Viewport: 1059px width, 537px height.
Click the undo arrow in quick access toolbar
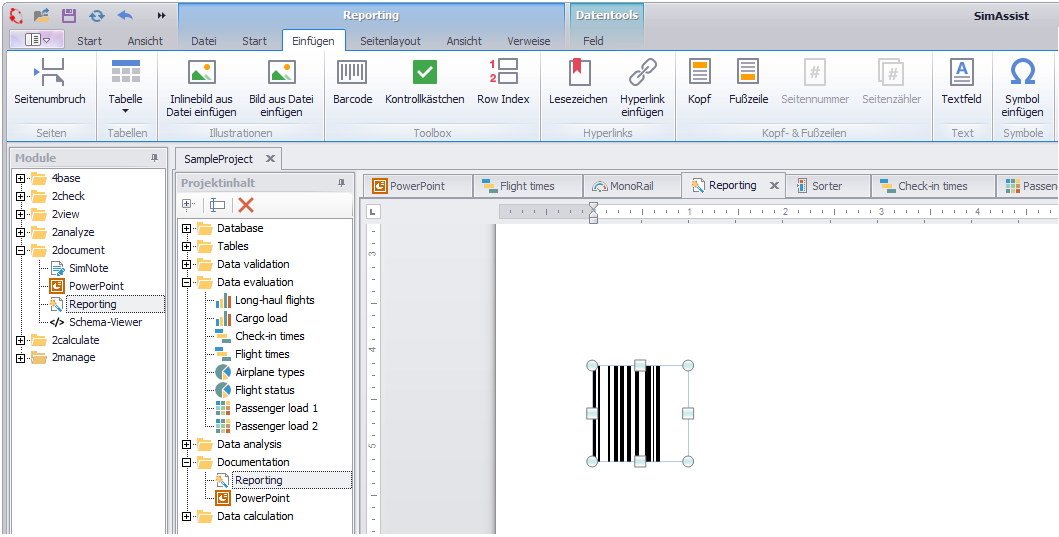(x=126, y=15)
